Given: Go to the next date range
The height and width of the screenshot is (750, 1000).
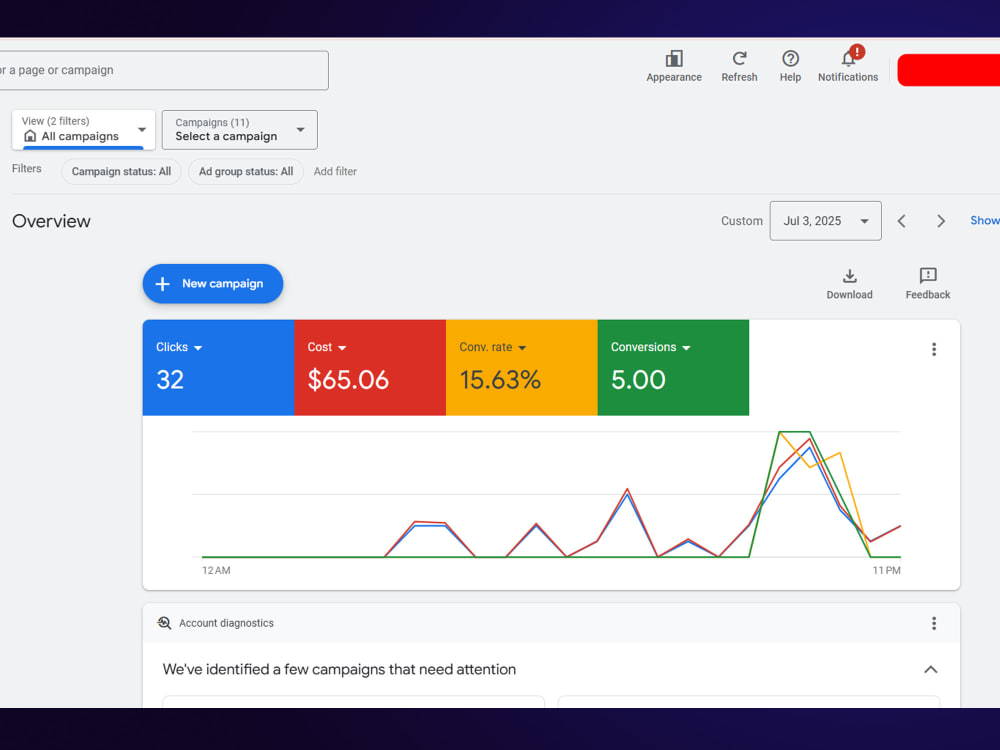Looking at the screenshot, I should click(941, 221).
